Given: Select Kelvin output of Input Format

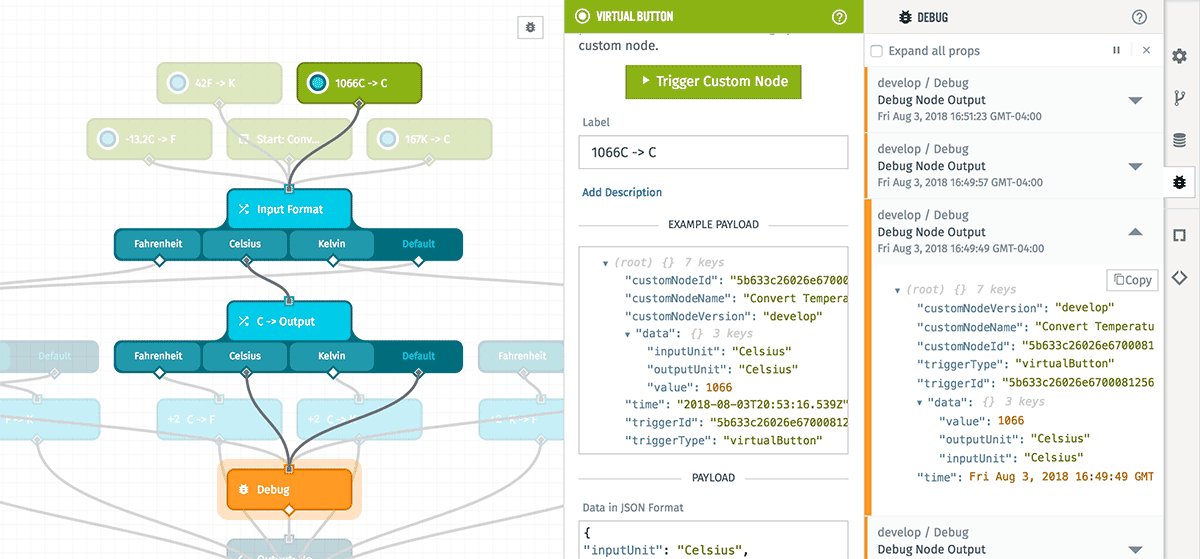Looking at the screenshot, I should pos(332,244).
